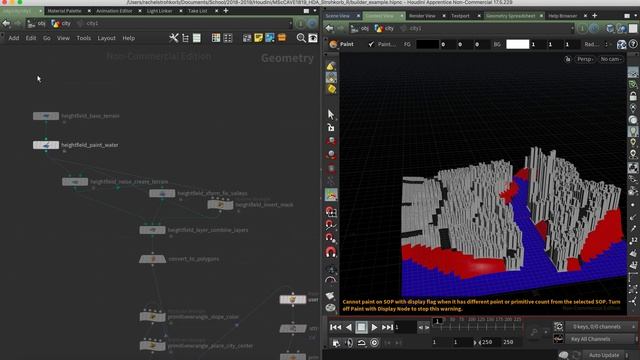Click the orange briefcase icon in network toolbar

pos(282,38)
